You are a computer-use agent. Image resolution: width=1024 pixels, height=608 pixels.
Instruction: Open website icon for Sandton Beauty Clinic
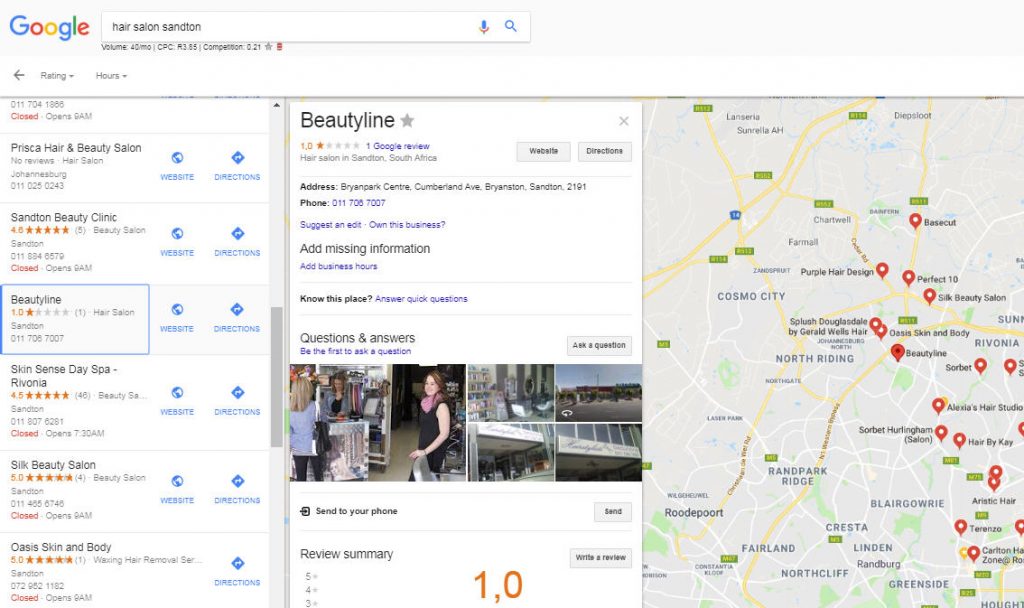177,233
